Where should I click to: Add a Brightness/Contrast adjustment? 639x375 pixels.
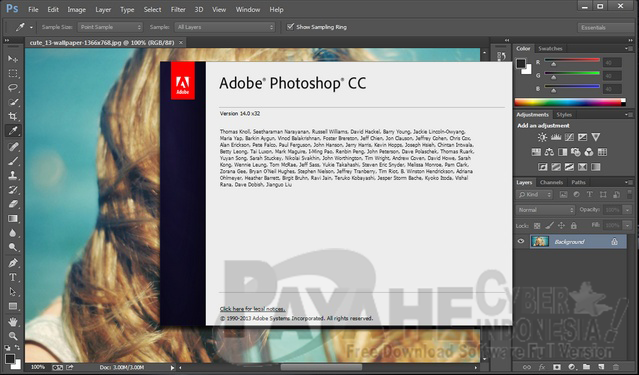(x=542, y=137)
